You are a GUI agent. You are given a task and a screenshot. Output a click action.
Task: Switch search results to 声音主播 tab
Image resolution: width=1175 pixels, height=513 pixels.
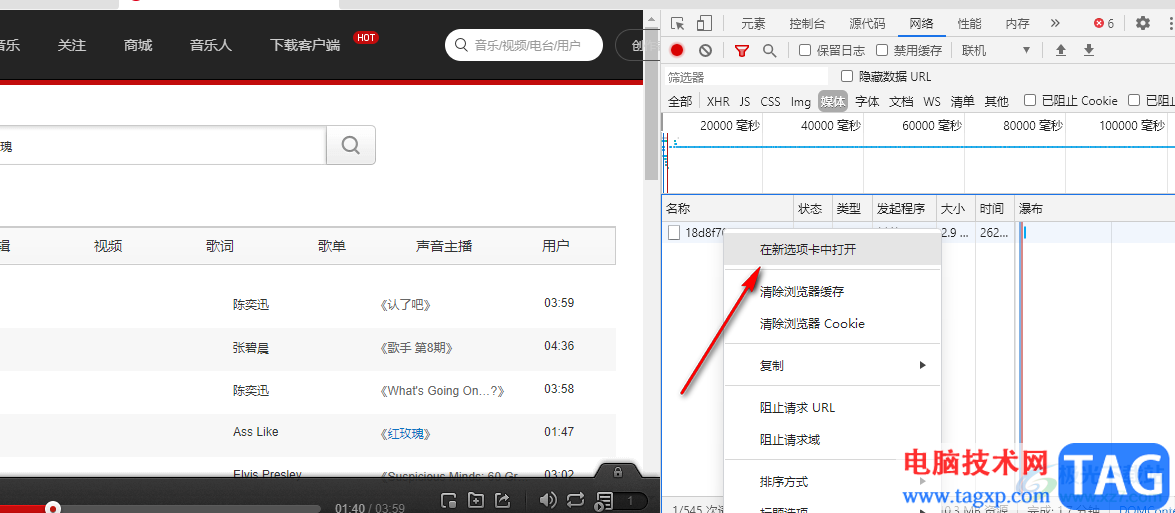click(444, 246)
